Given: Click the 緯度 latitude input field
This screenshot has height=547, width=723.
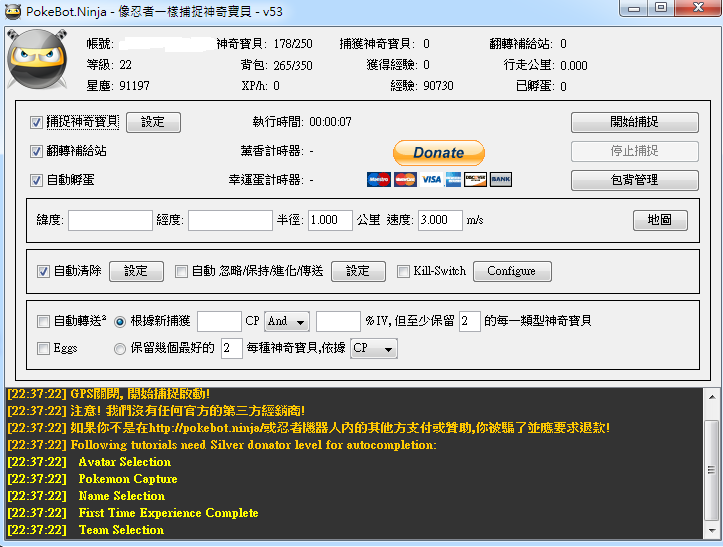Looking at the screenshot, I should click(110, 220).
